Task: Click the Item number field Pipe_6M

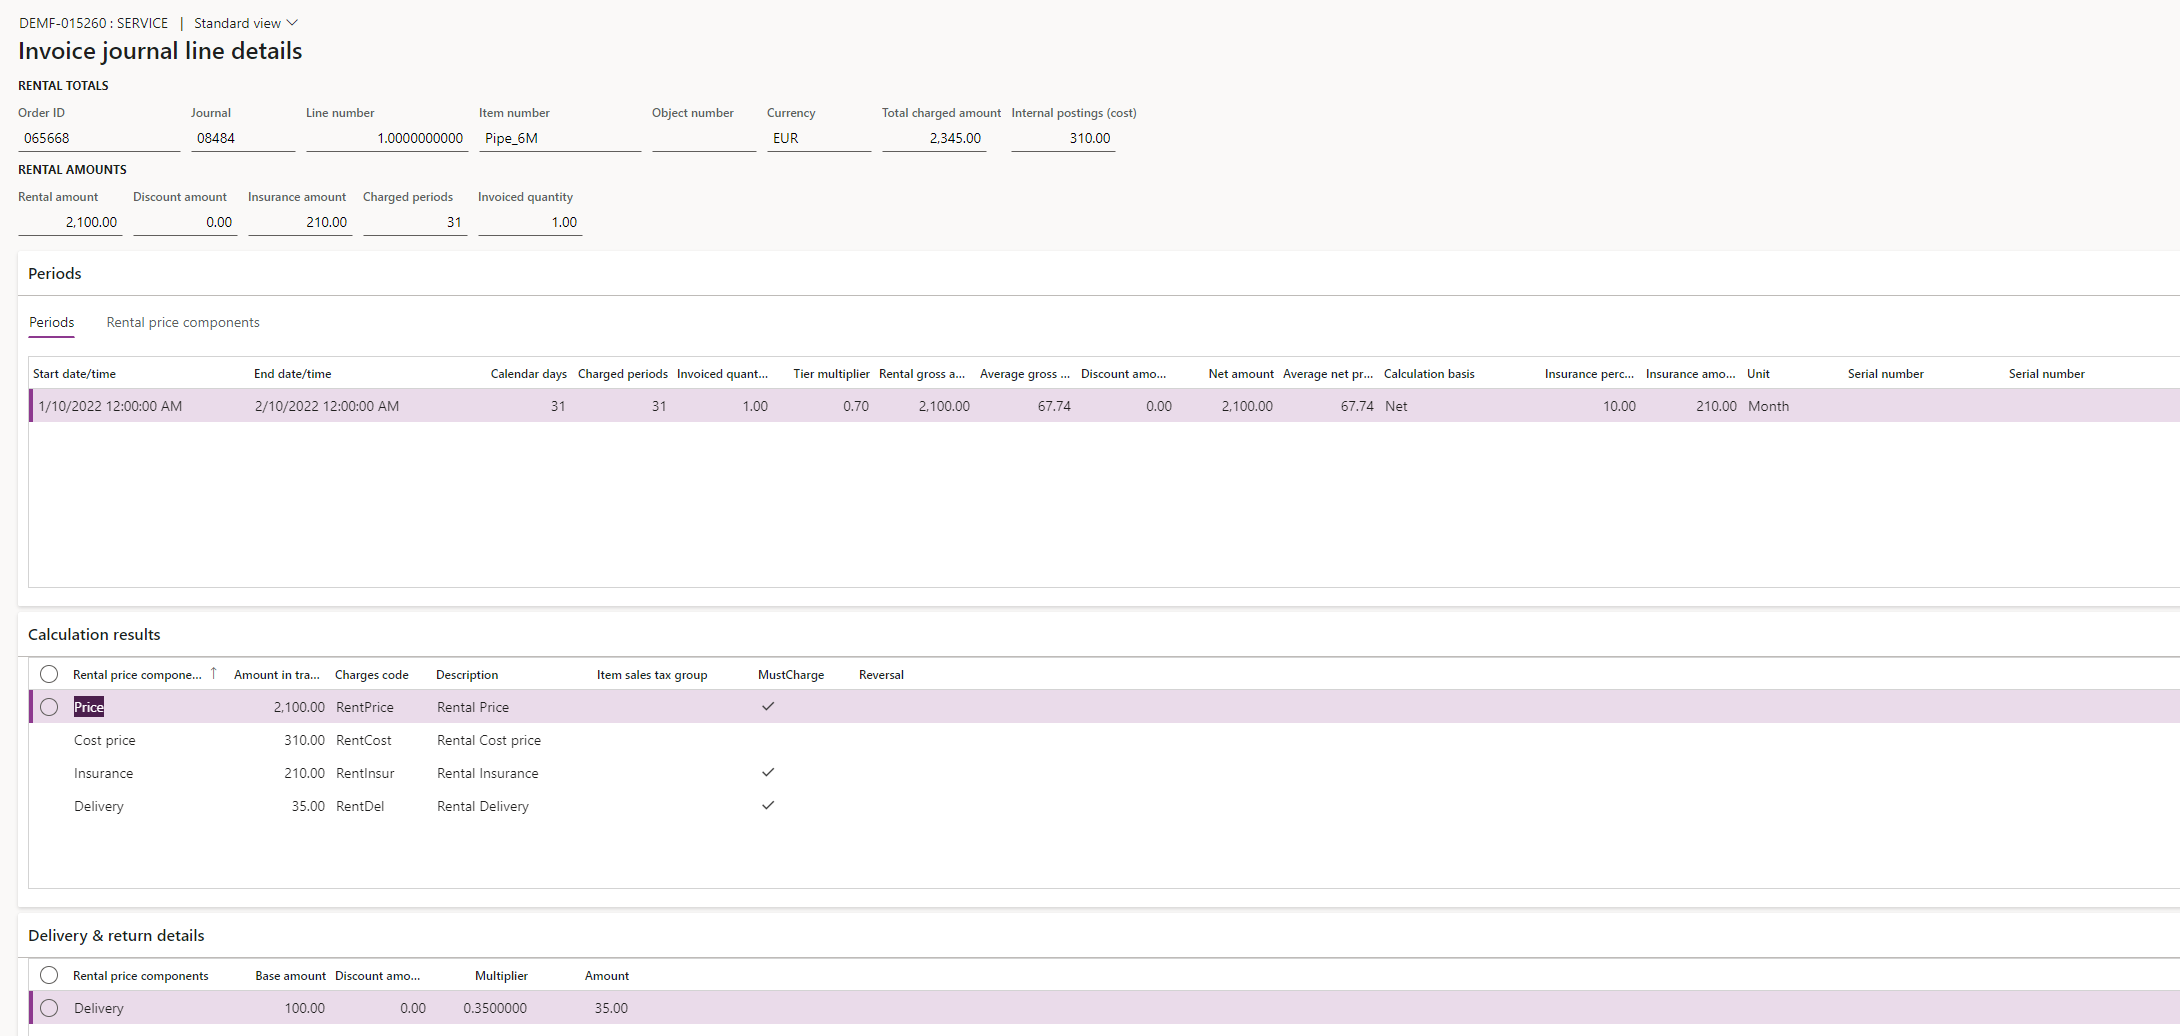Action: coord(560,138)
